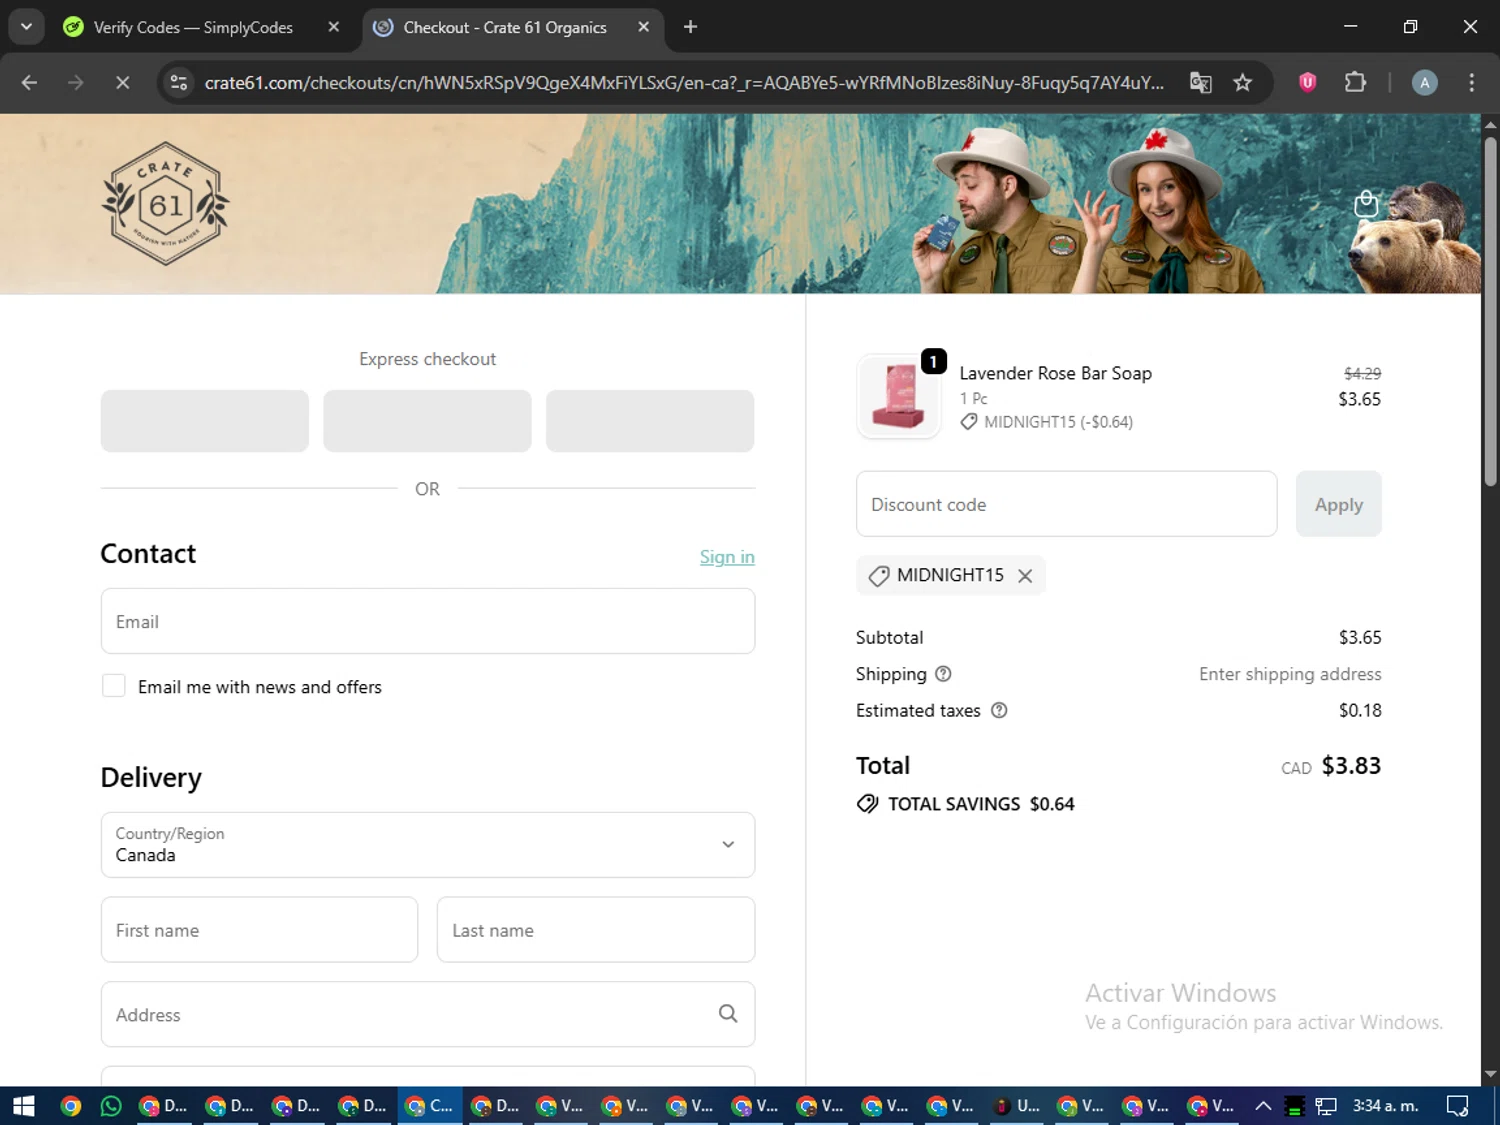View site information icon in address bar

179,83
